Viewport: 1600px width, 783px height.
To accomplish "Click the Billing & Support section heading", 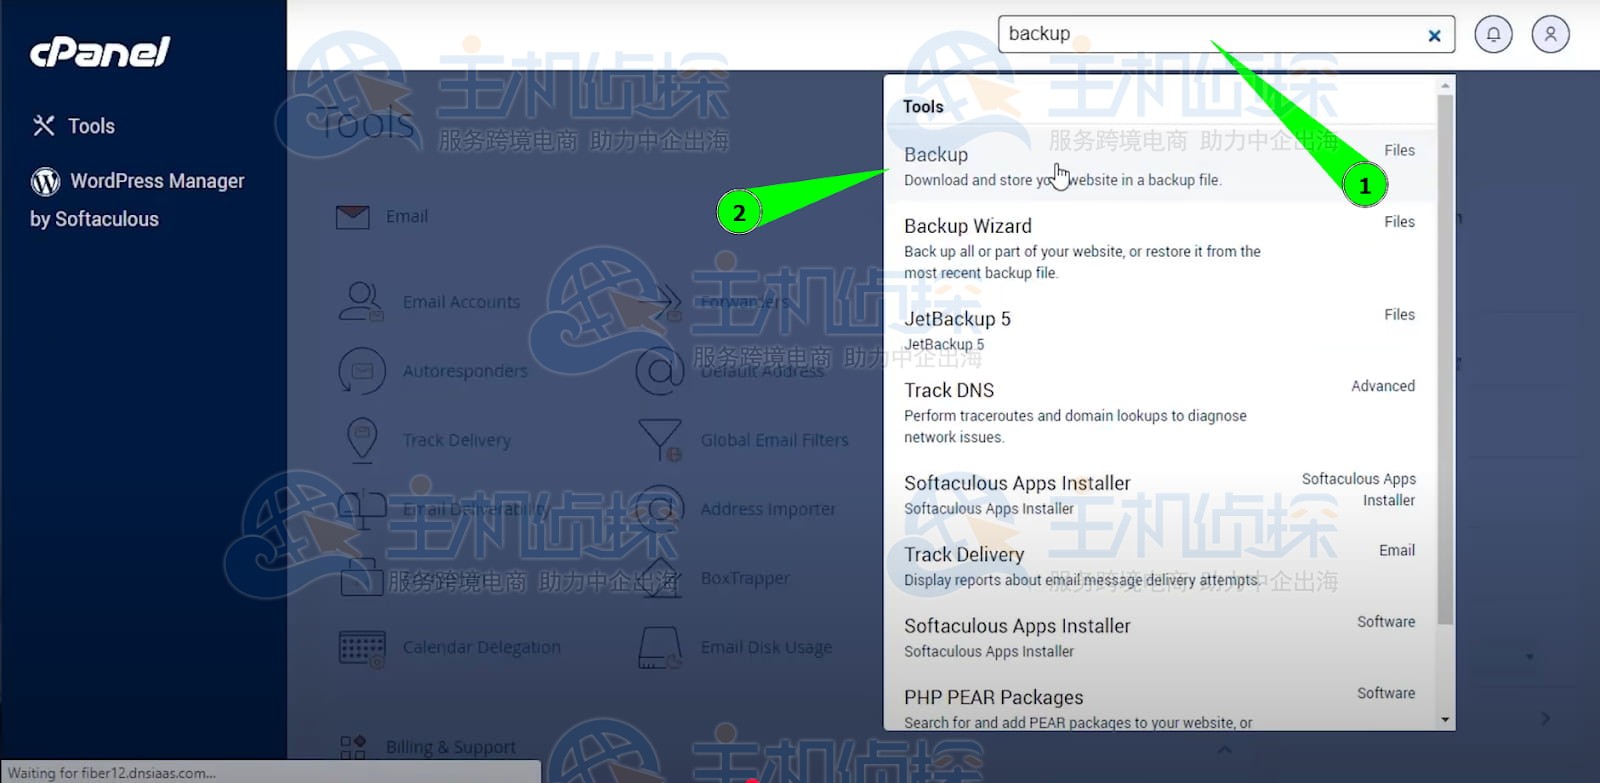I will [451, 747].
